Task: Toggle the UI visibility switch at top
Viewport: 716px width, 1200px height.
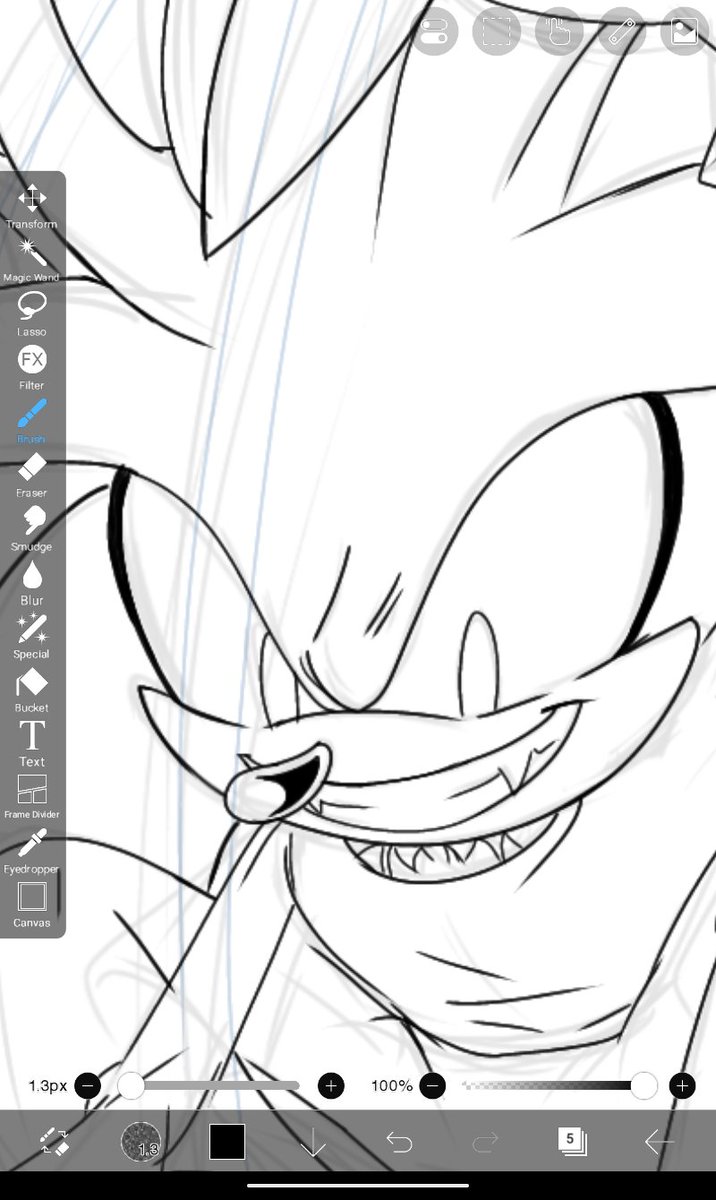Action: 434,32
